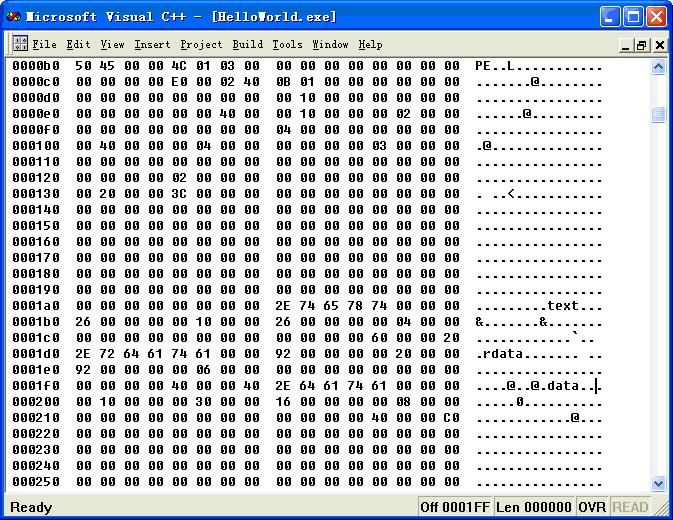Click the 'Off 0001FF' status bar pane

455,507
